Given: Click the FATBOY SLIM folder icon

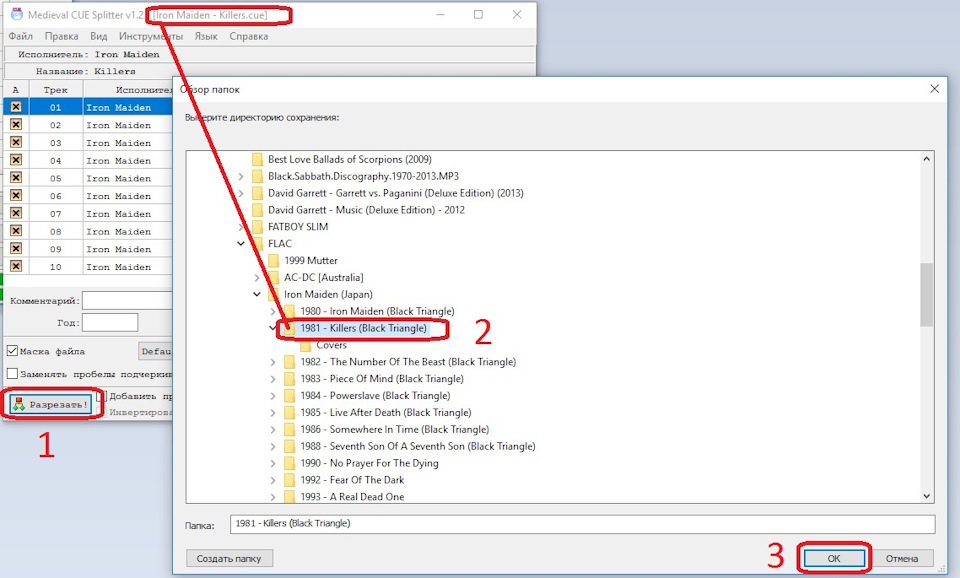Looking at the screenshot, I should pyautogui.click(x=258, y=227).
